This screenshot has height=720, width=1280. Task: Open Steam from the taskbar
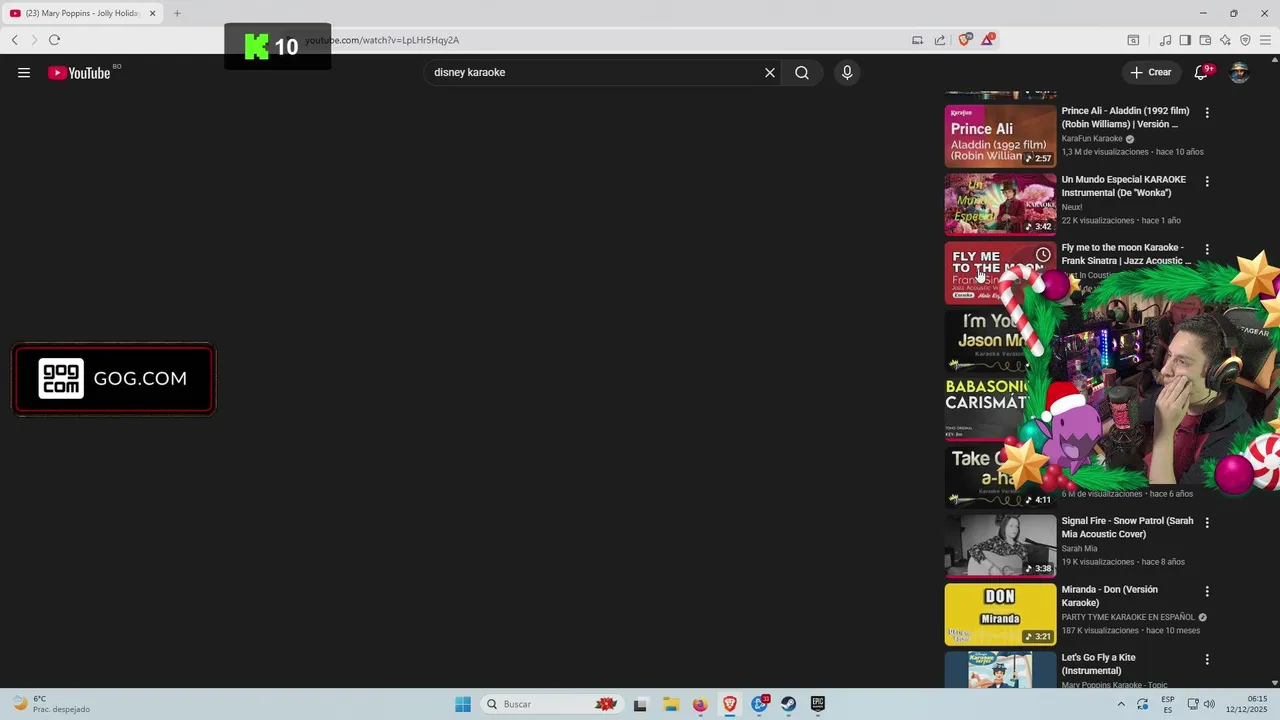click(789, 704)
